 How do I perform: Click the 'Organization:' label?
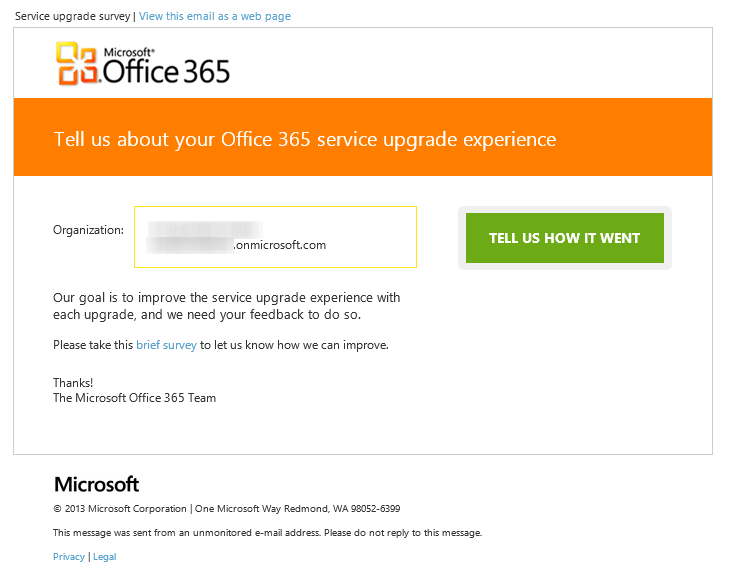pyautogui.click(x=88, y=230)
